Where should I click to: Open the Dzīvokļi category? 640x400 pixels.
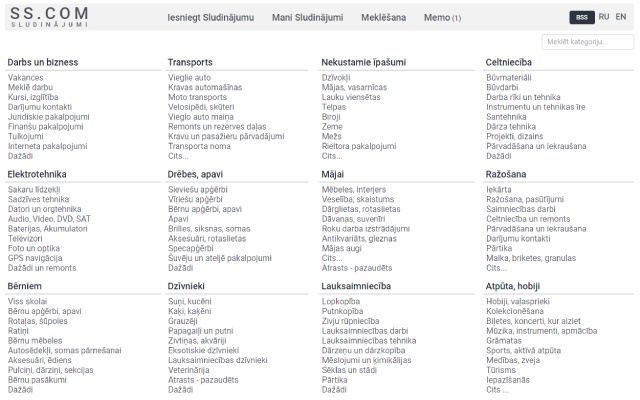tap(336, 77)
